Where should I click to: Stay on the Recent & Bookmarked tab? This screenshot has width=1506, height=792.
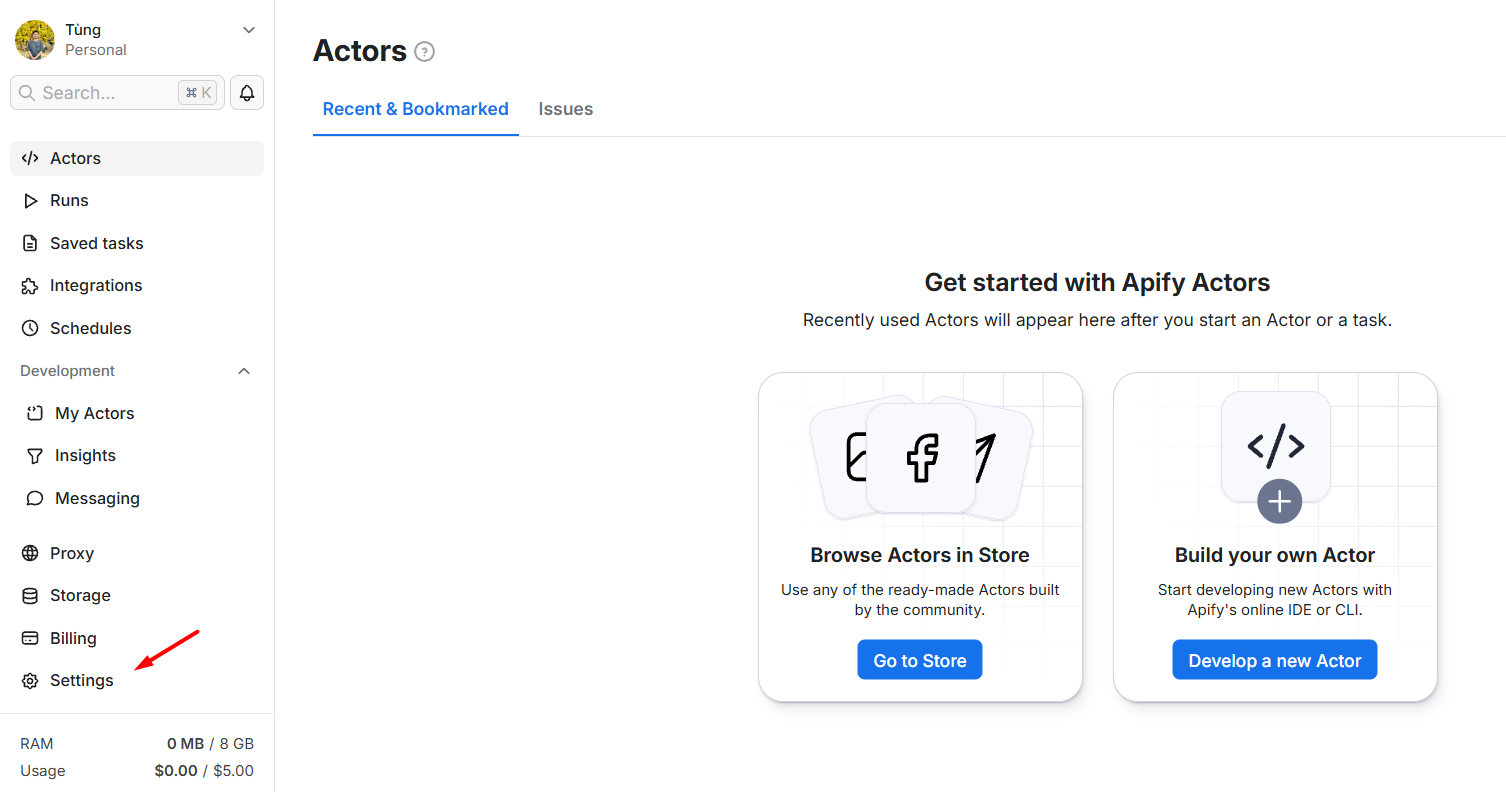415,109
